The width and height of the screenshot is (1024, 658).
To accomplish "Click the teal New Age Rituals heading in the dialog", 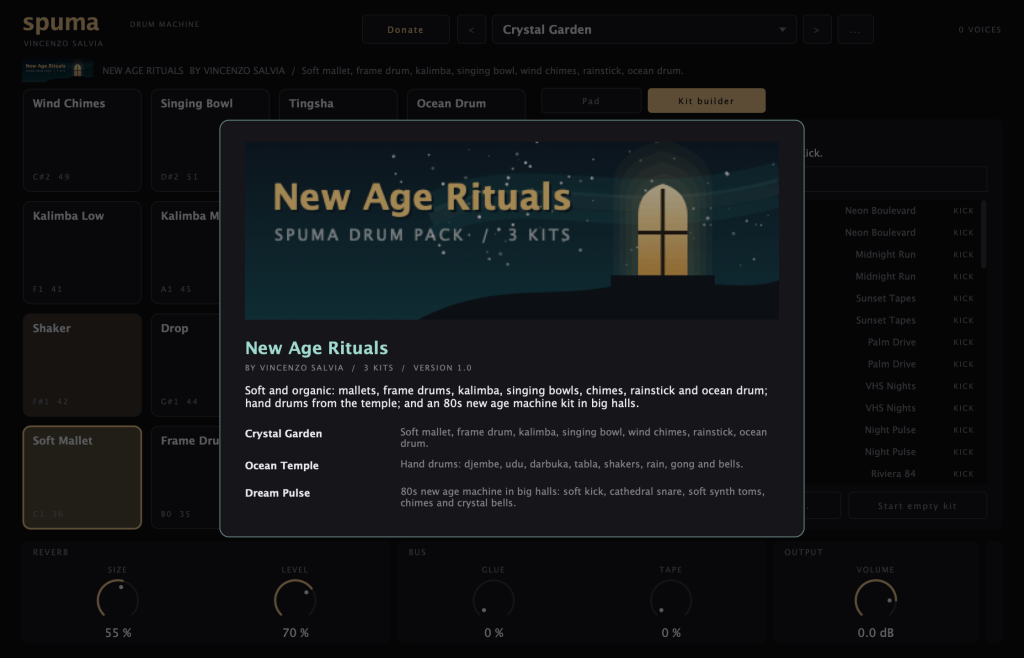I will pyautogui.click(x=316, y=348).
